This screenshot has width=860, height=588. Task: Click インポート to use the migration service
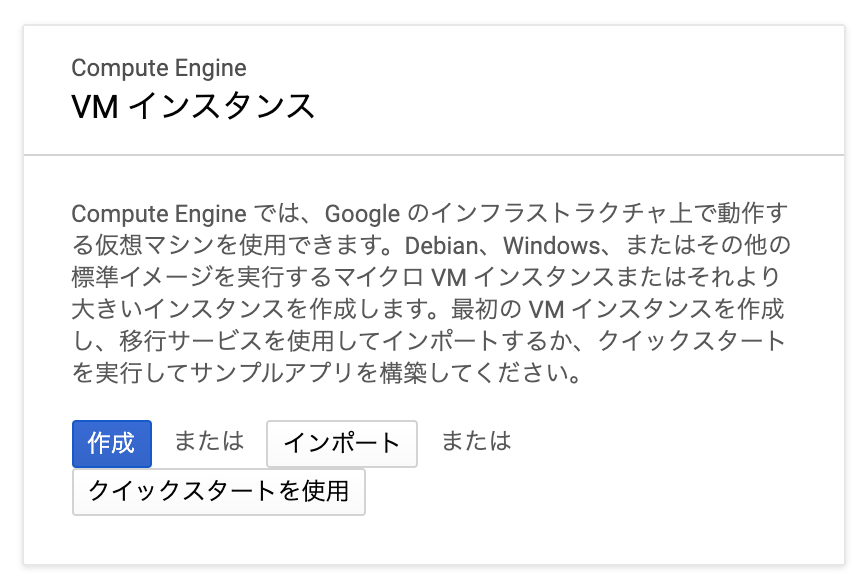[341, 443]
